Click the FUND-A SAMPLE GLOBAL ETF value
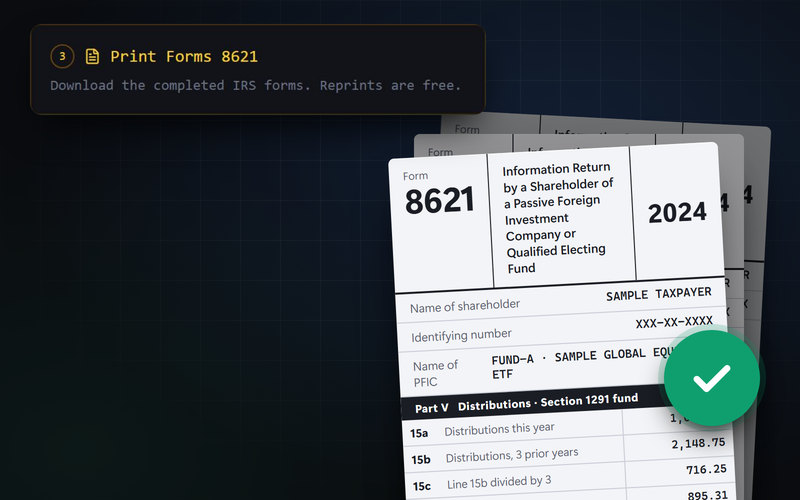This screenshot has width=800, height=500. [582, 364]
